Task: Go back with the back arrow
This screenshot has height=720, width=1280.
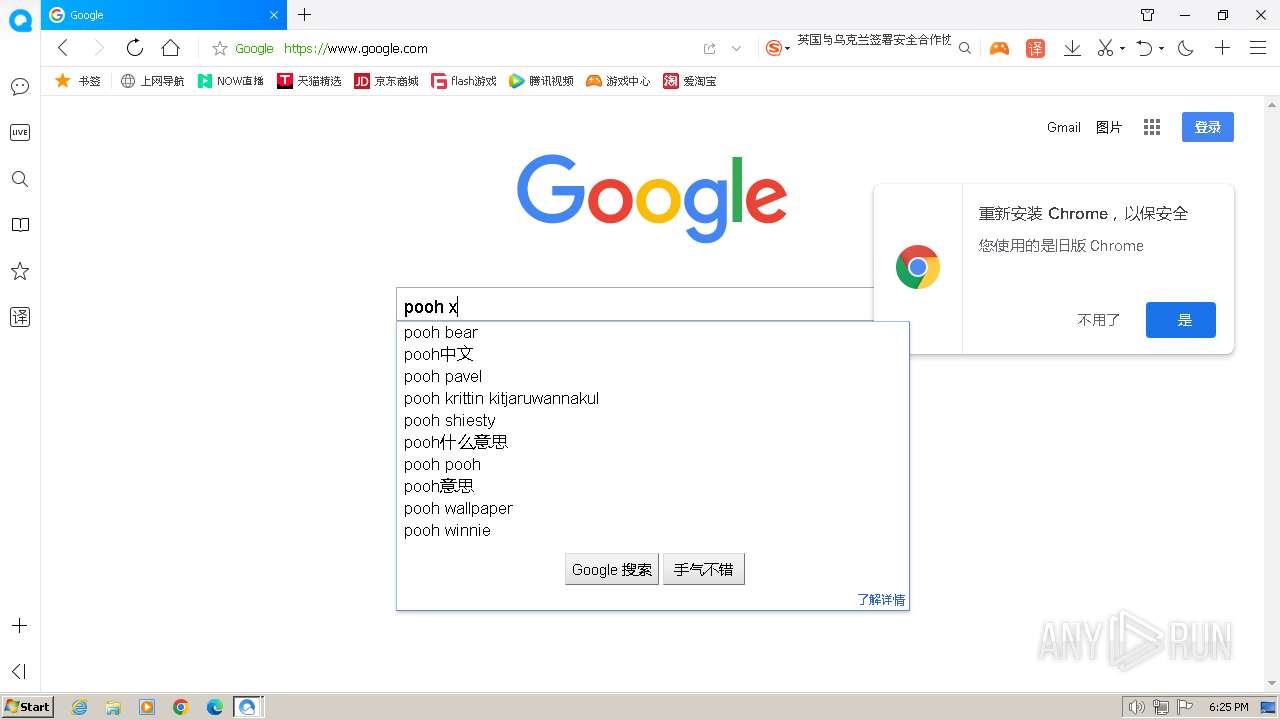Action: [63, 48]
